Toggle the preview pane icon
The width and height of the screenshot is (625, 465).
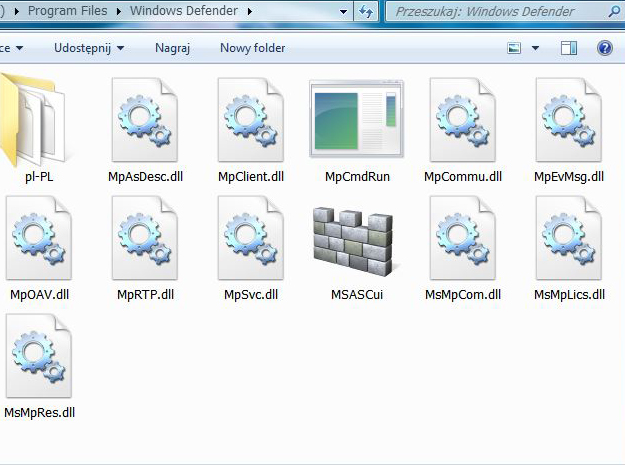pyautogui.click(x=569, y=48)
